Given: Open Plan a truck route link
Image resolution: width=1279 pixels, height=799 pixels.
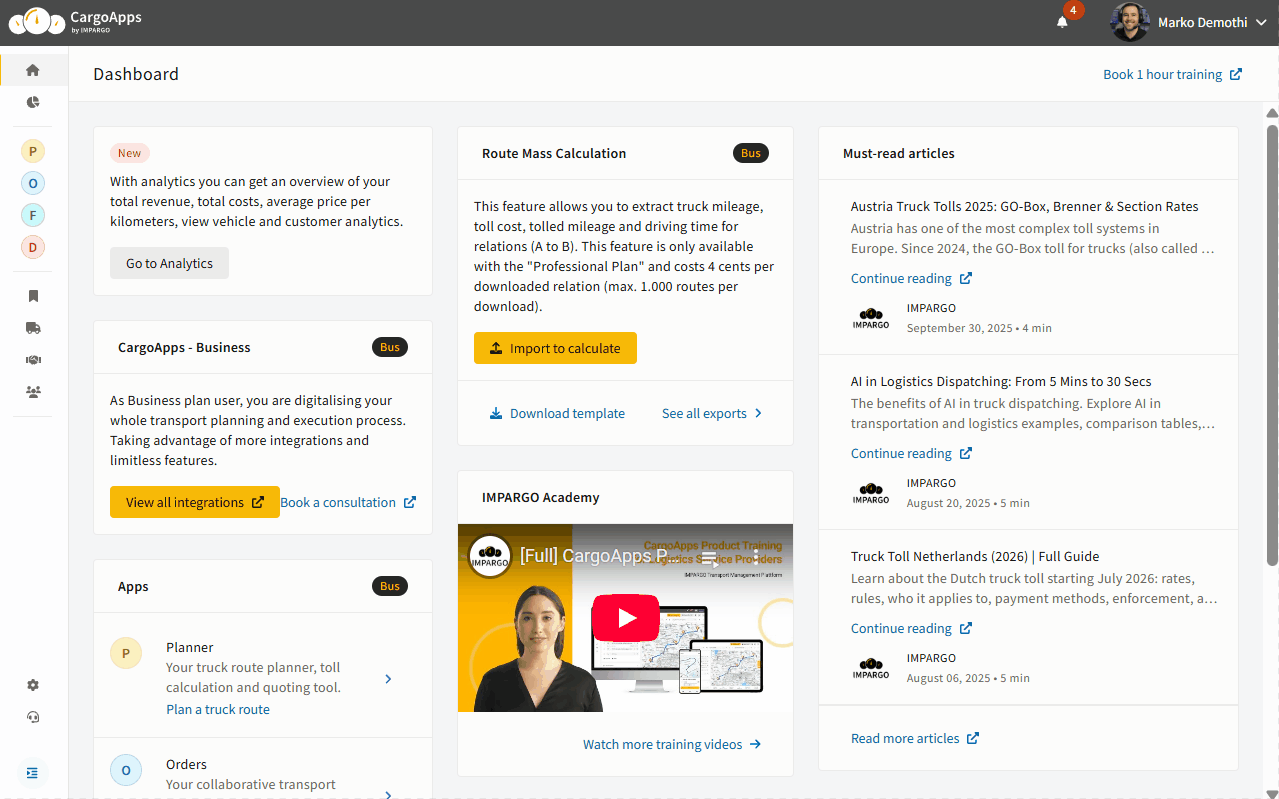Looking at the screenshot, I should click(218, 709).
